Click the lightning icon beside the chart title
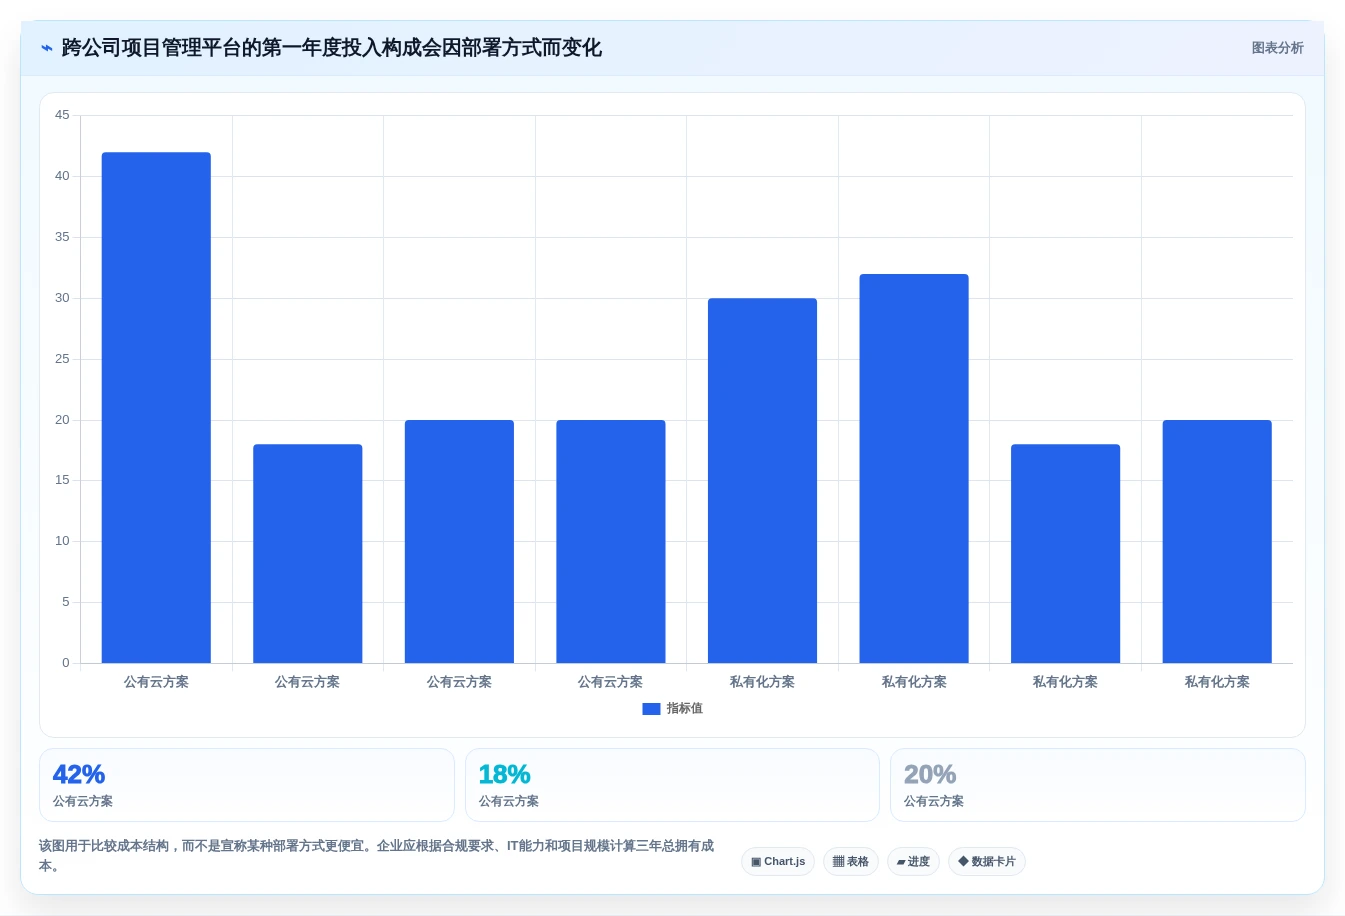 coord(47,48)
